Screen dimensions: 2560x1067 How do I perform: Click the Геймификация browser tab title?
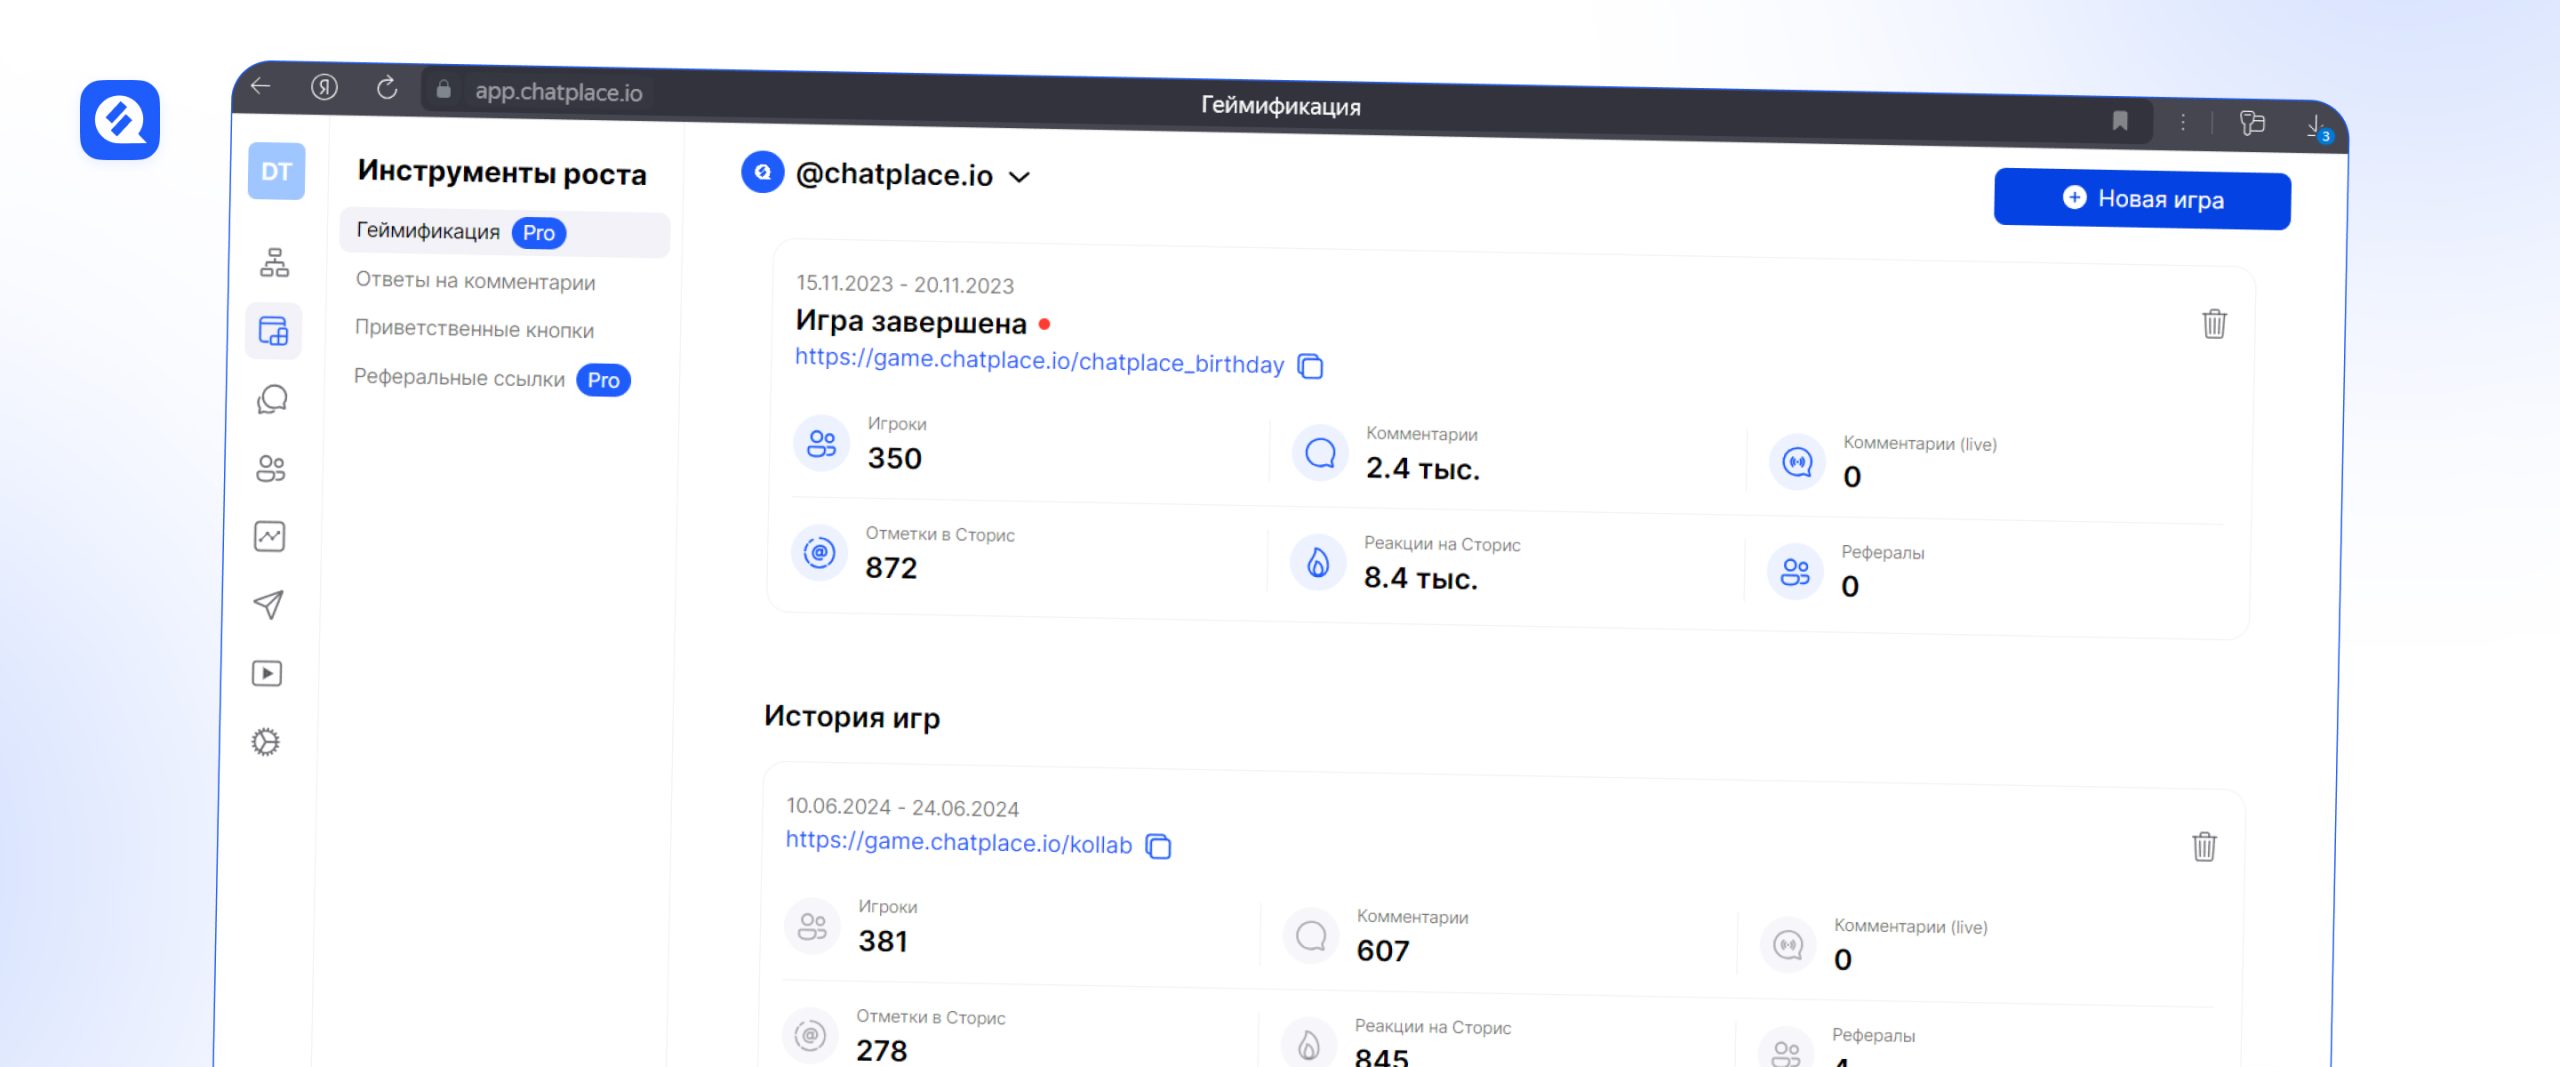[1280, 106]
